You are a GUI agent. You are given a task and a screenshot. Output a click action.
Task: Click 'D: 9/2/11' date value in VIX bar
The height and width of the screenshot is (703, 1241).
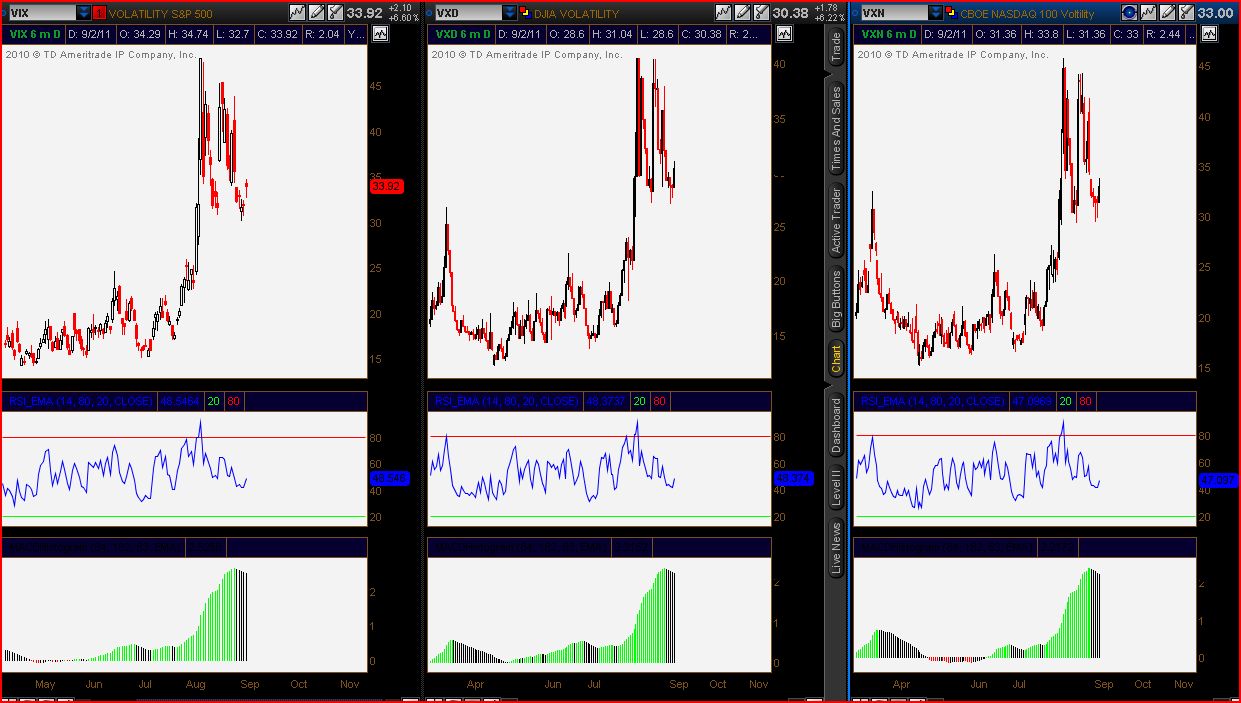(91, 33)
